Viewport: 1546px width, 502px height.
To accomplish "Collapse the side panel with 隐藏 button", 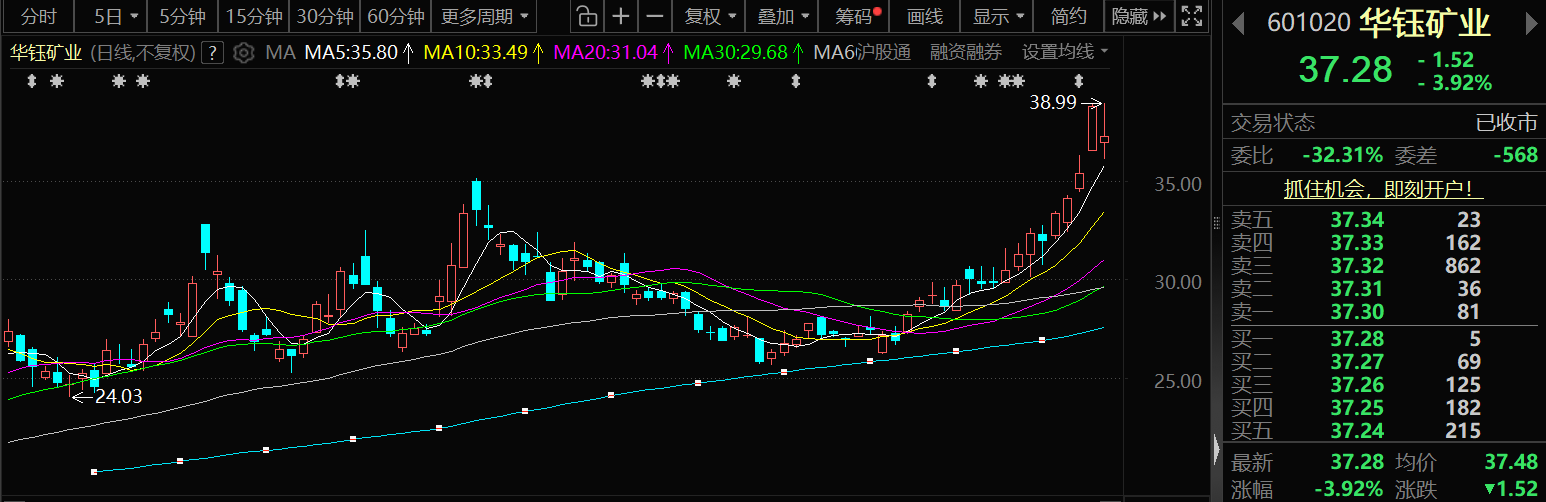I will click(1138, 16).
